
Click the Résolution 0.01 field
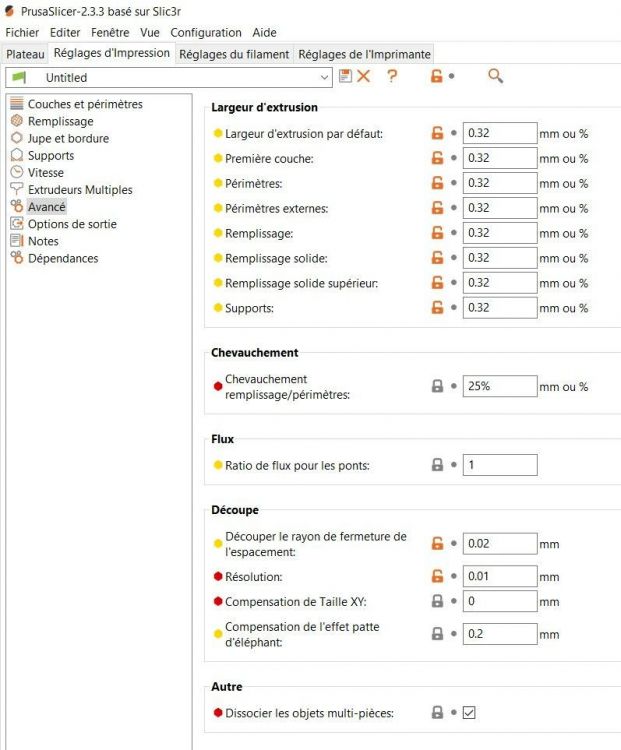(x=500, y=576)
